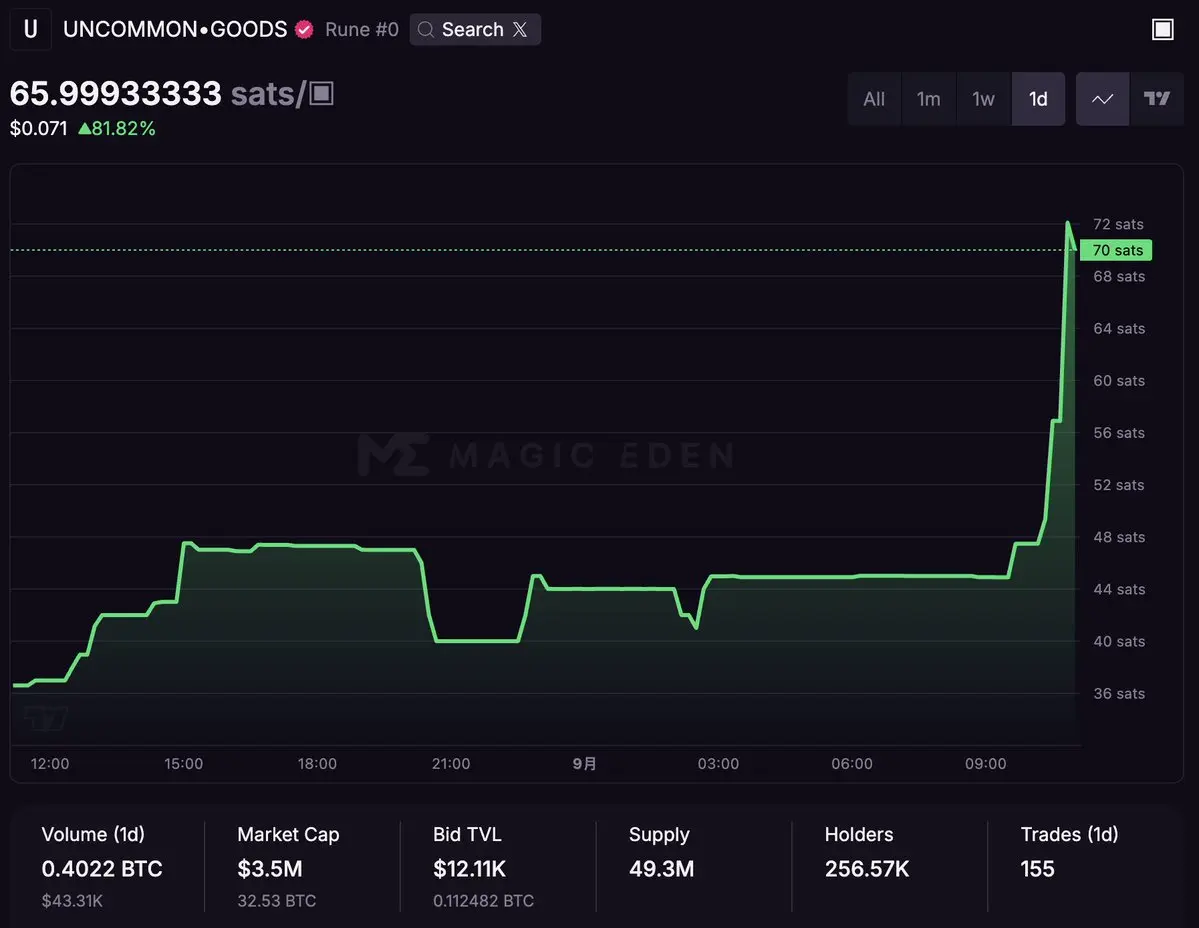Image resolution: width=1199 pixels, height=928 pixels.
Task: Click the 09:00 time axis label
Action: 986,764
